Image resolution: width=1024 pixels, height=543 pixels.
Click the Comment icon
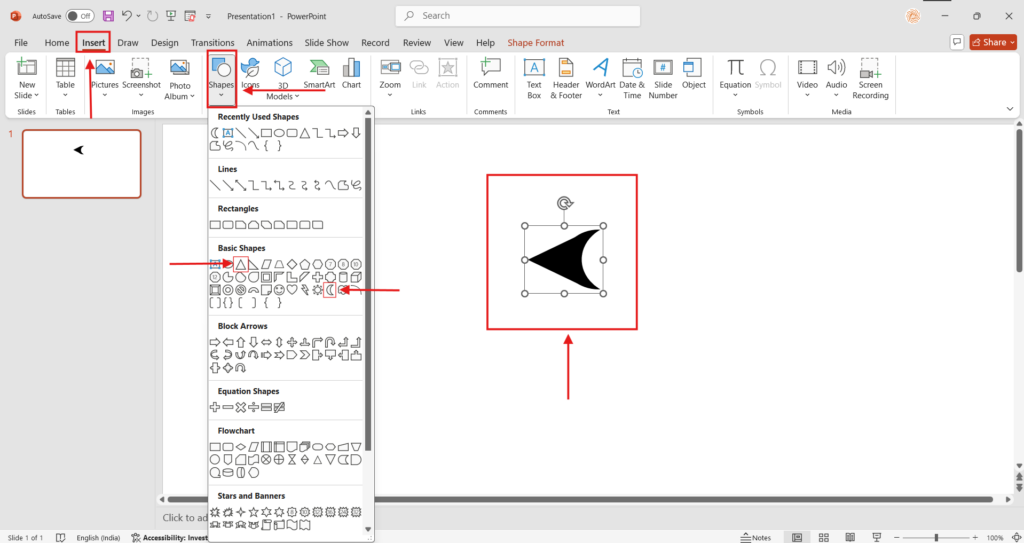pos(490,73)
